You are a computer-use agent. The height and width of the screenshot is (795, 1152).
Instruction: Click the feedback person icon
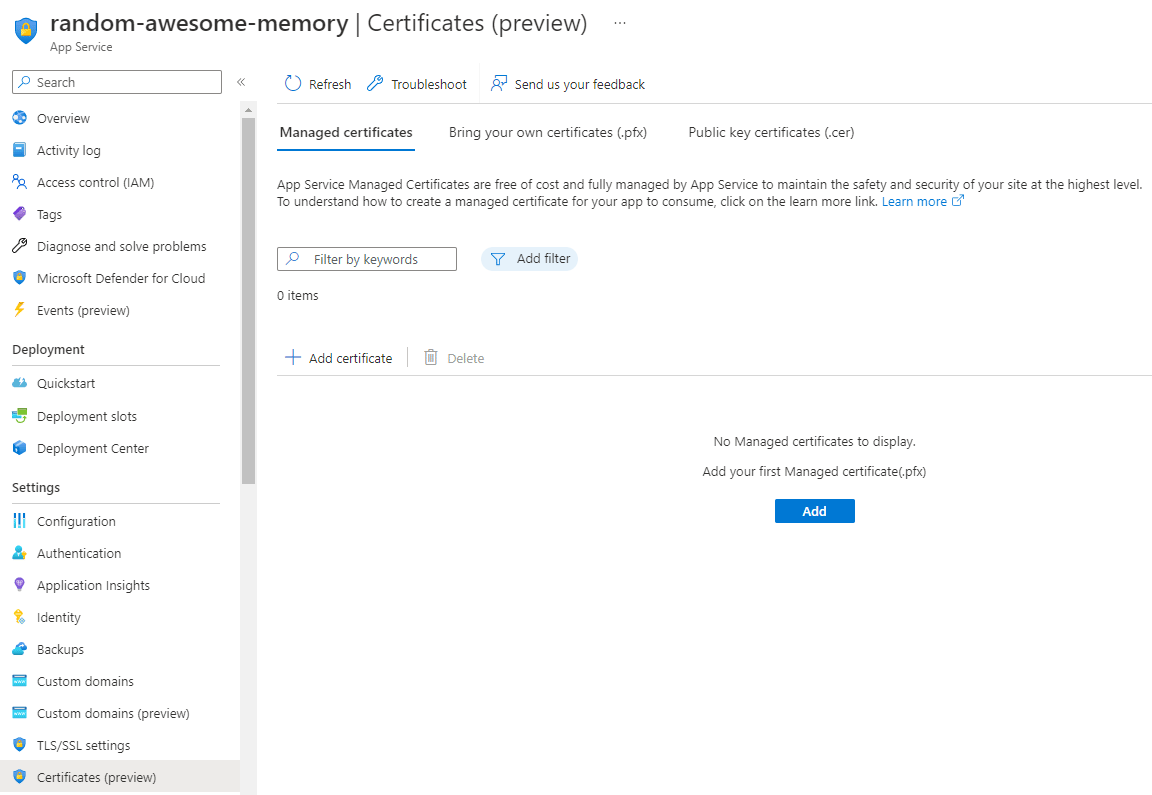(499, 83)
